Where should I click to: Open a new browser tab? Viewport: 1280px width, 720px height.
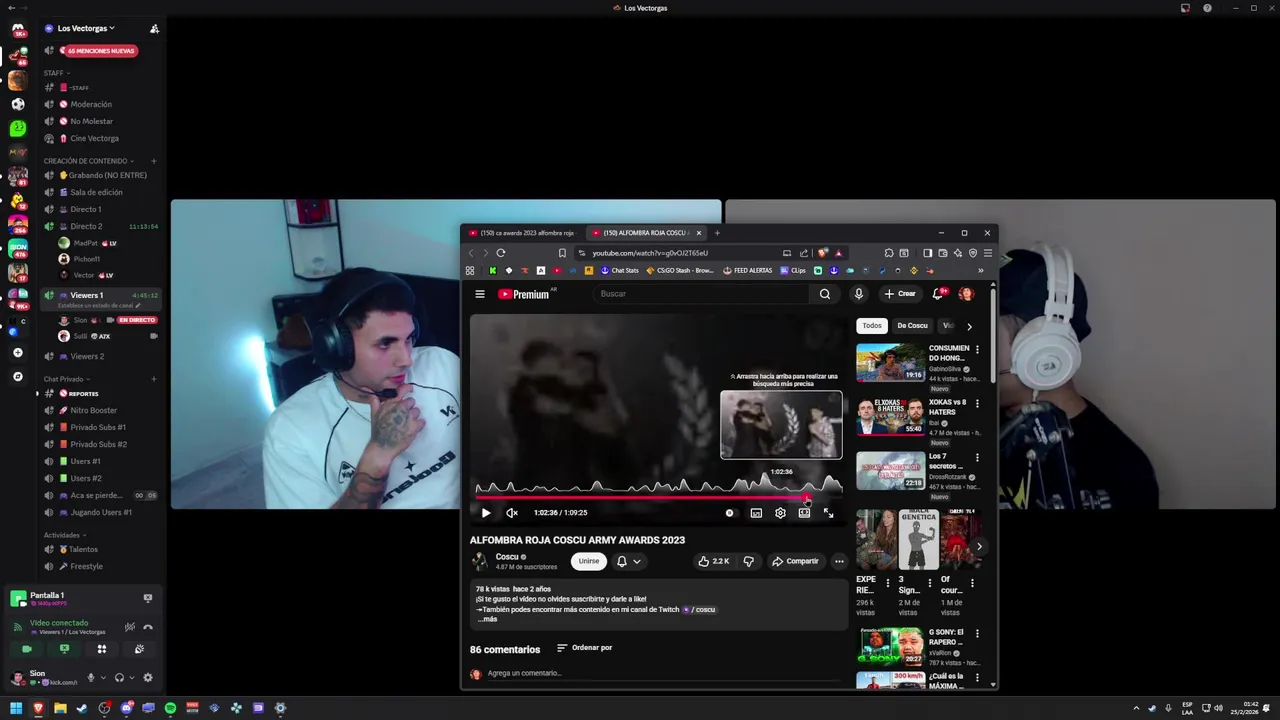[717, 233]
